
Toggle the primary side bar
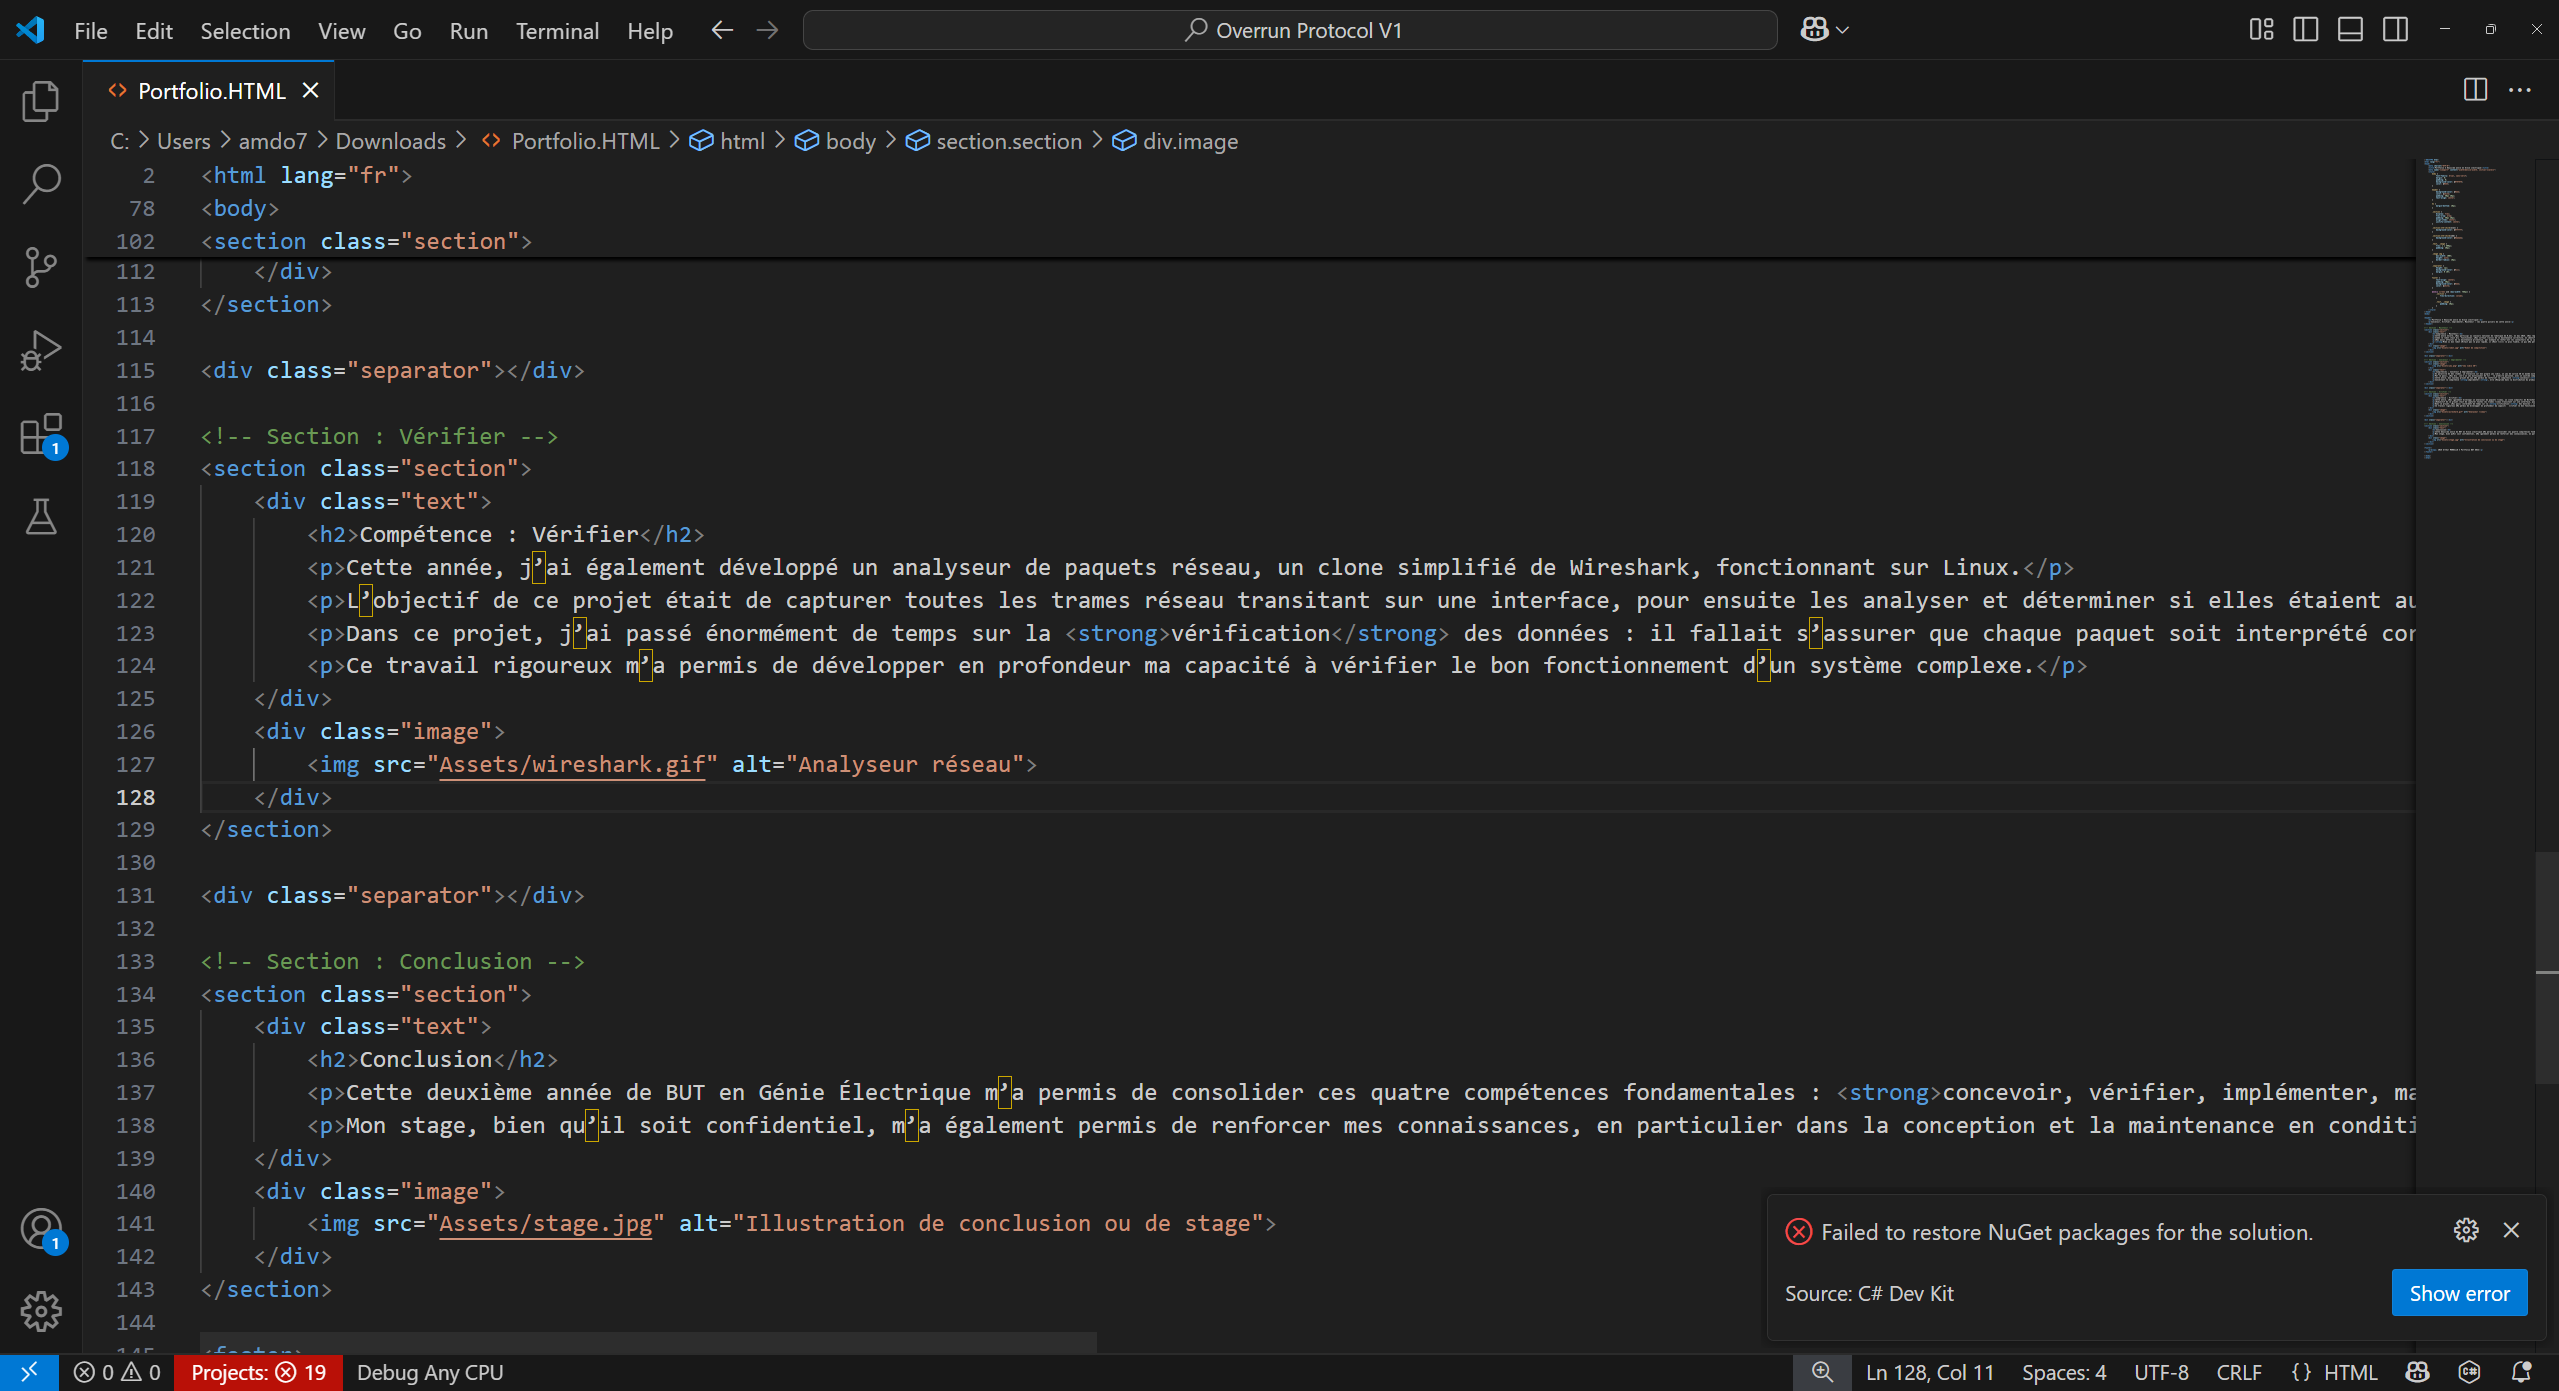(x=2306, y=30)
